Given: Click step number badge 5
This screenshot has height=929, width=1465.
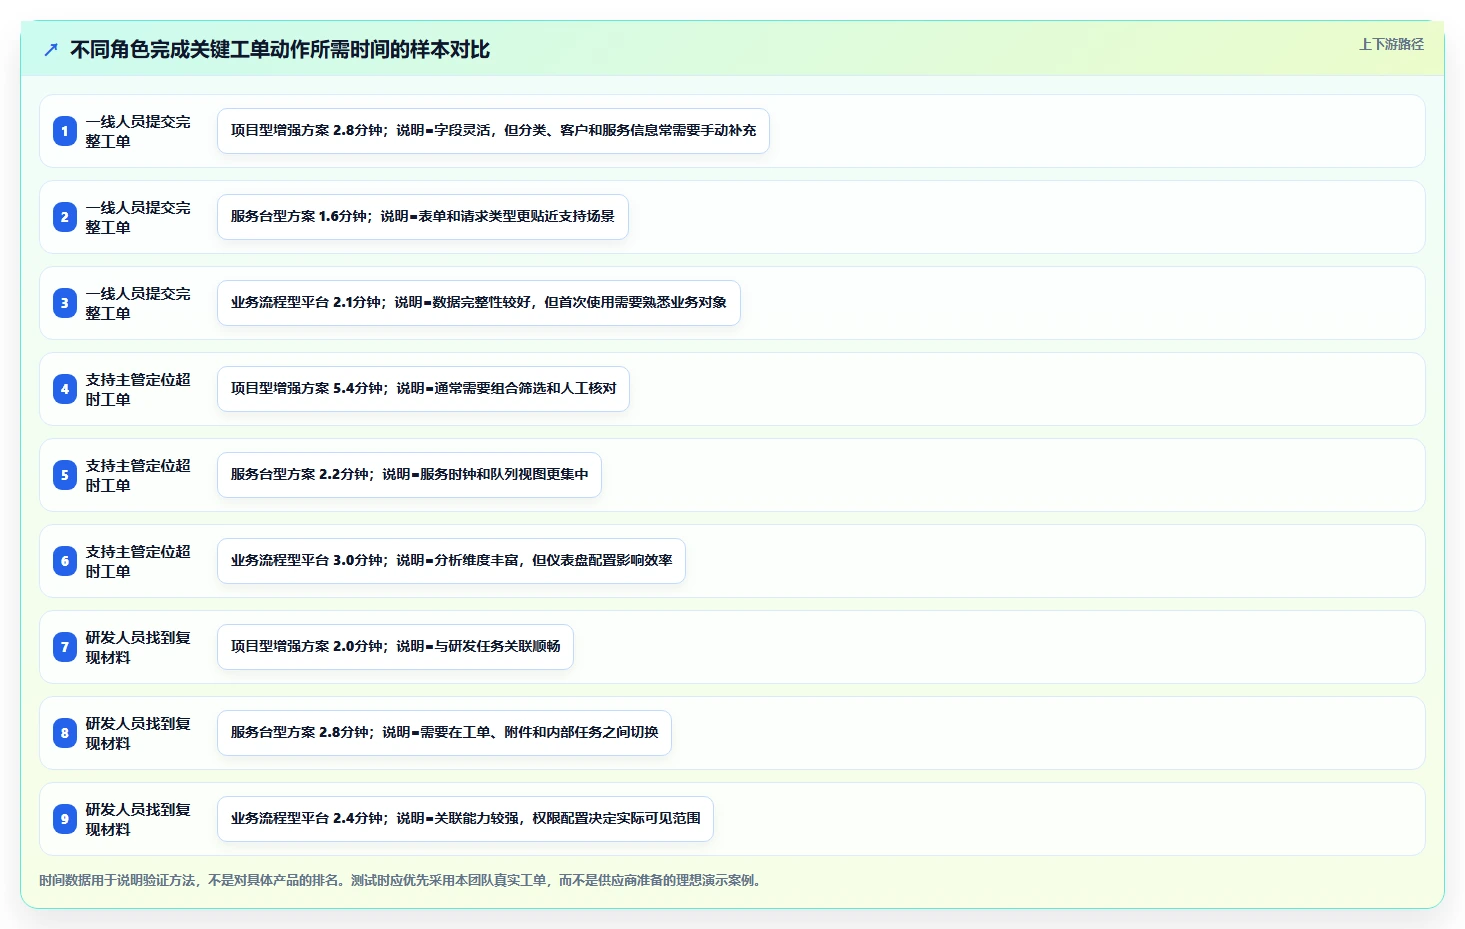Looking at the screenshot, I should pyautogui.click(x=65, y=475).
